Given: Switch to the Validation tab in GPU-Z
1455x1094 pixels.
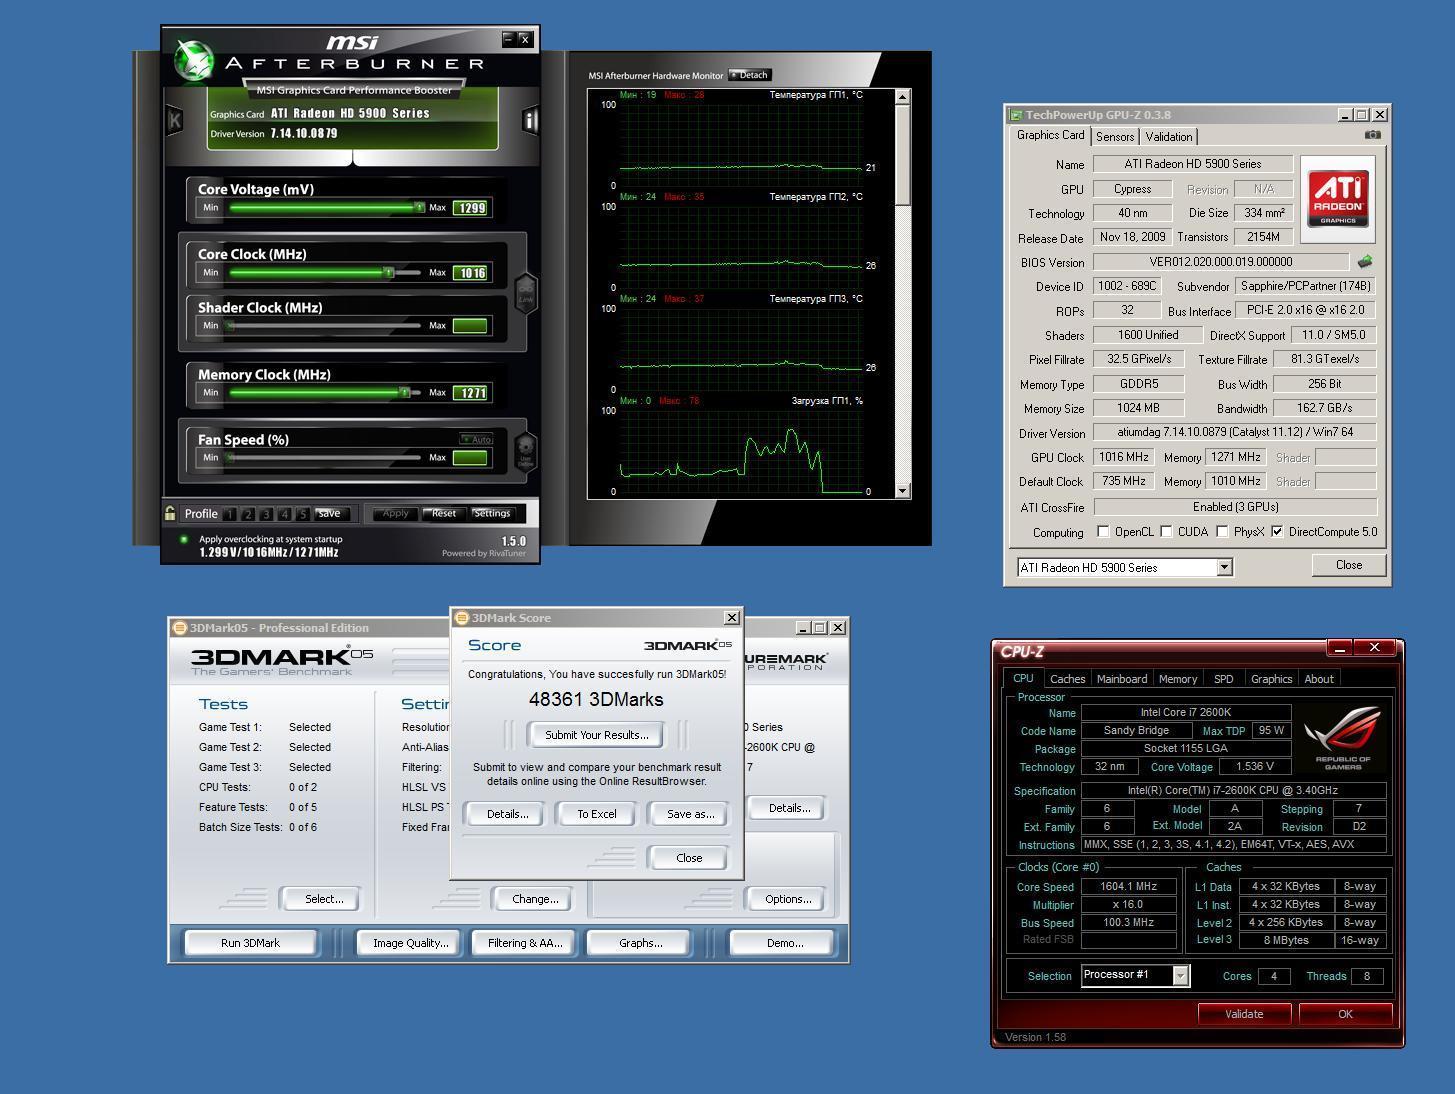Looking at the screenshot, I should (x=1168, y=137).
